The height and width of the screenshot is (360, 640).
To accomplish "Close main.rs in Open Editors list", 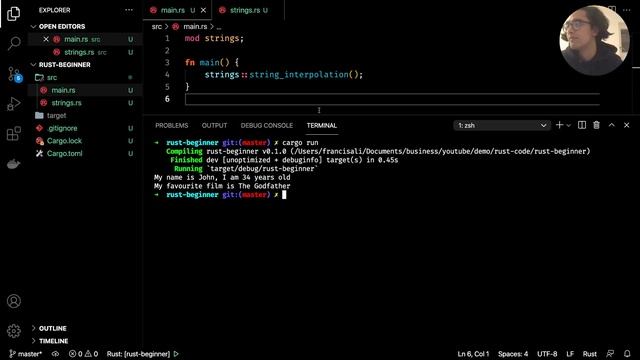I will [46, 39].
